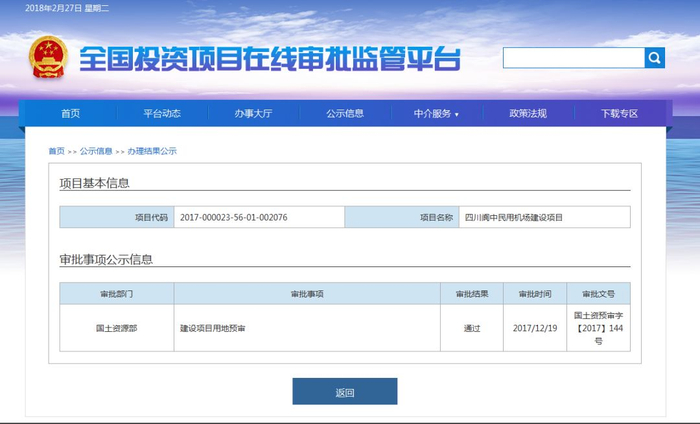Open the 办事大厅 navigation item
Viewport: 700px width, 424px height.
coord(253,114)
